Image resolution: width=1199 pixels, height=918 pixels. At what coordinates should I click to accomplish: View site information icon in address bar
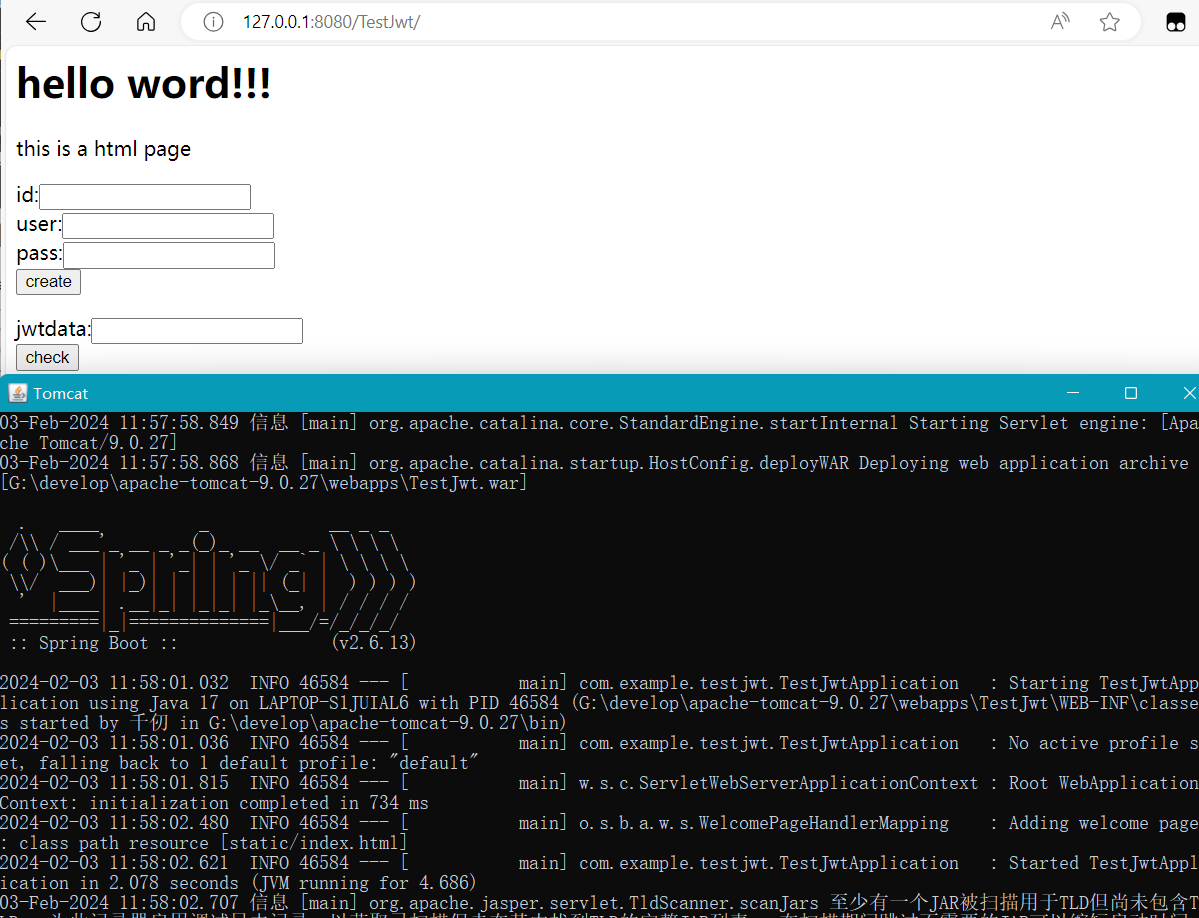213,22
